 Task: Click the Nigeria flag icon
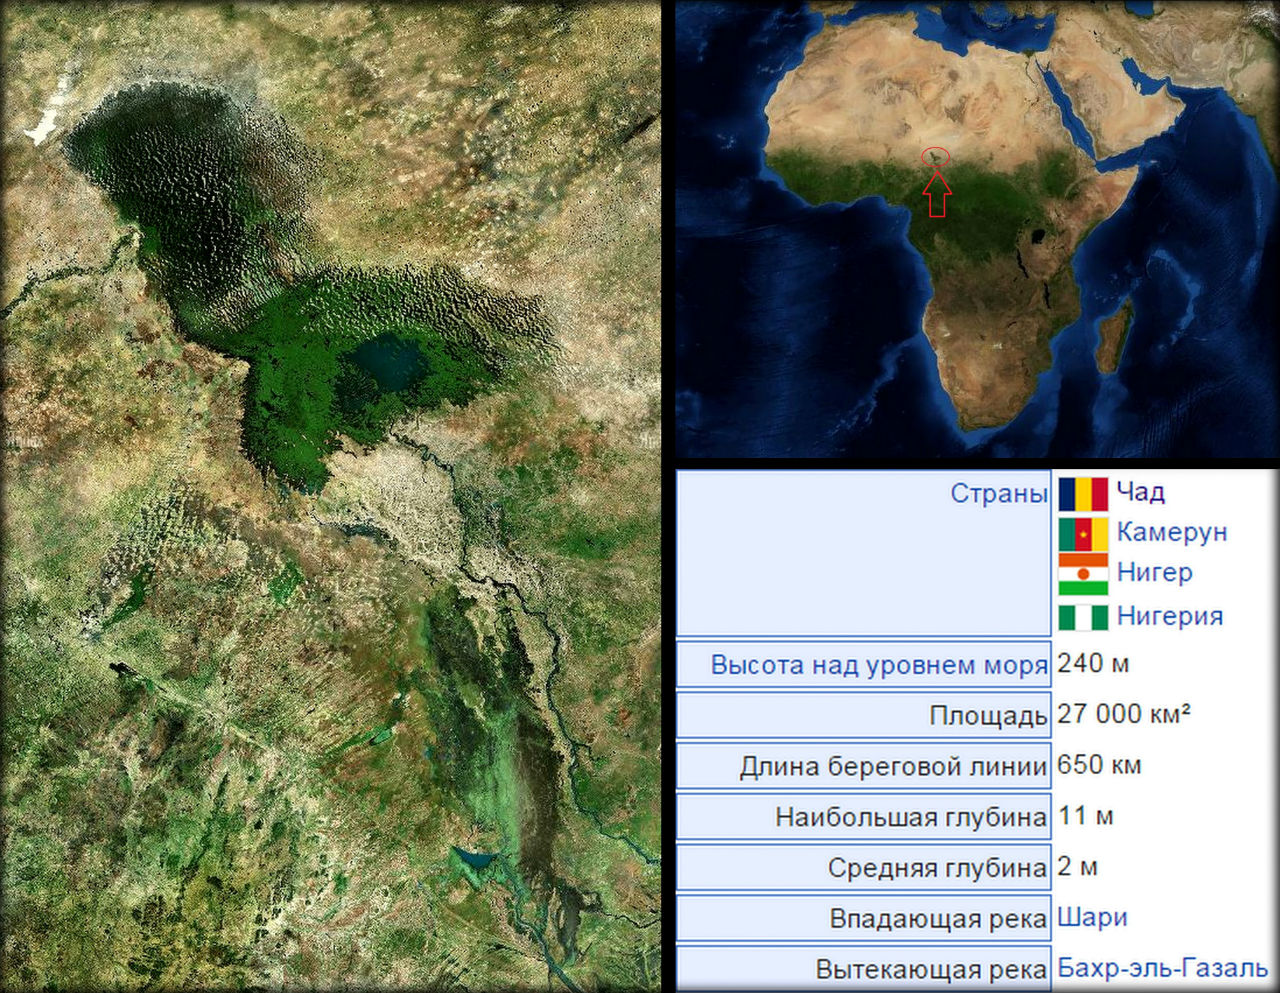point(1083,617)
